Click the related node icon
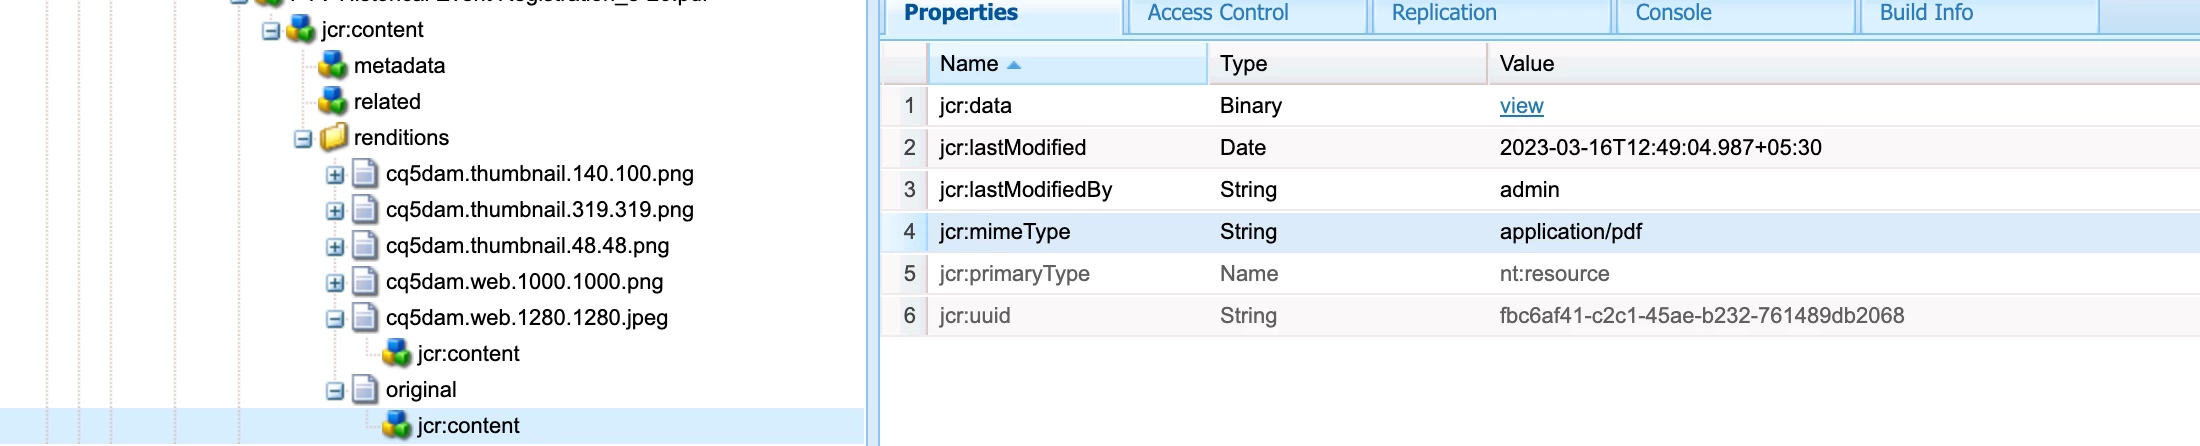The height and width of the screenshot is (446, 2200). pyautogui.click(x=332, y=102)
